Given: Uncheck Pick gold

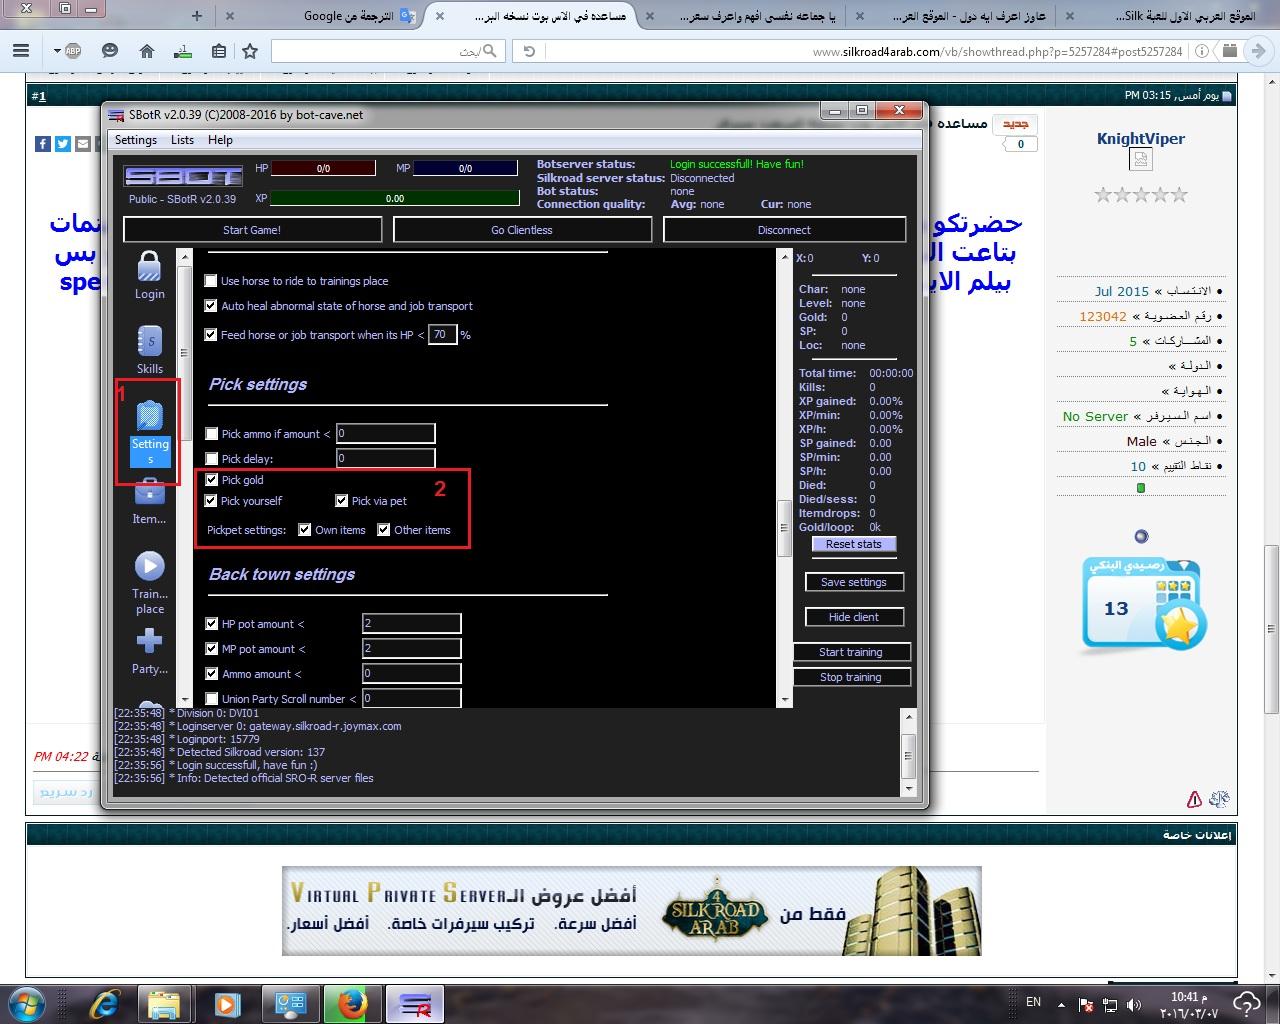Looking at the screenshot, I should click(211, 480).
